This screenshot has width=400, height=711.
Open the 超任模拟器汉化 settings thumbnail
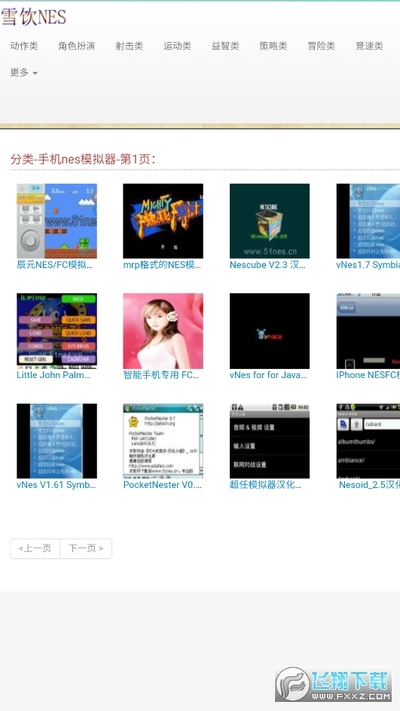tap(269, 441)
